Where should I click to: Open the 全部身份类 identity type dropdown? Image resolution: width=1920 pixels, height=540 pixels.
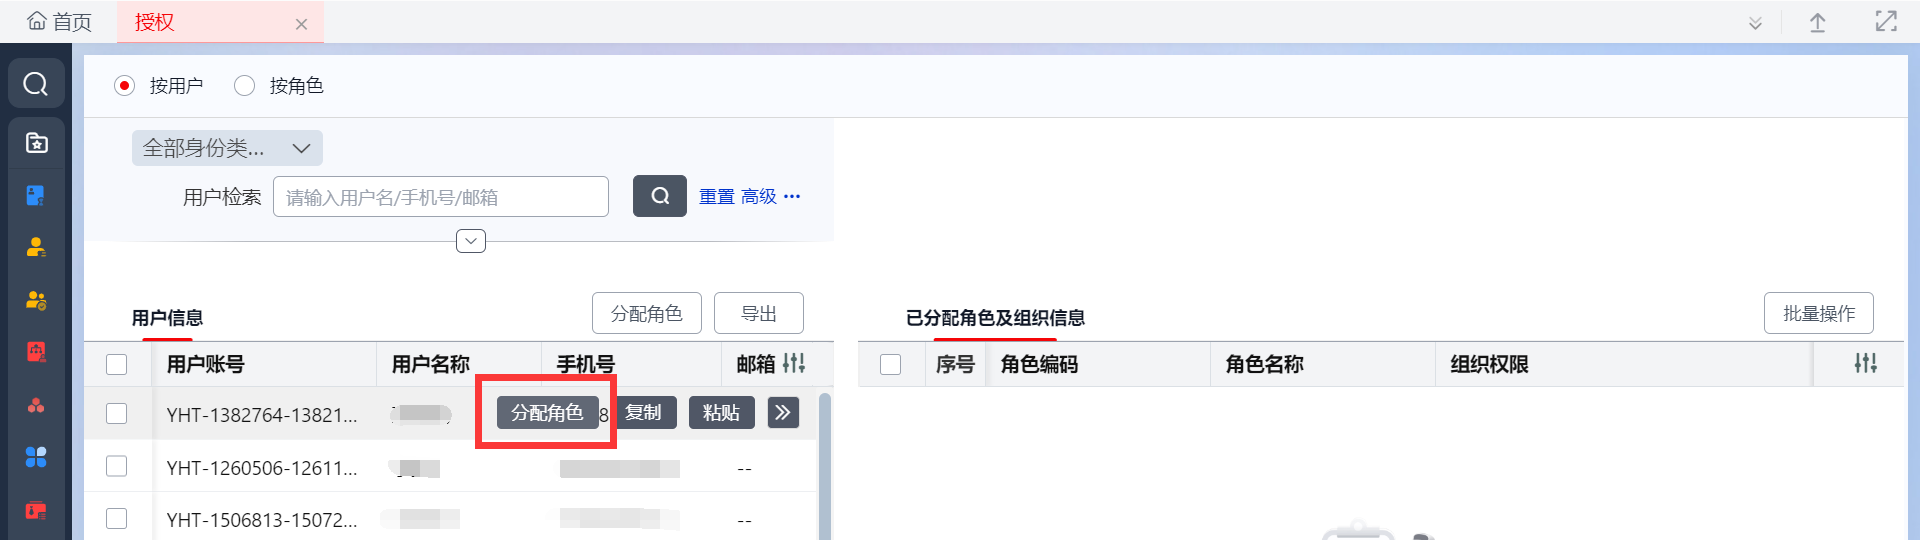point(227,148)
